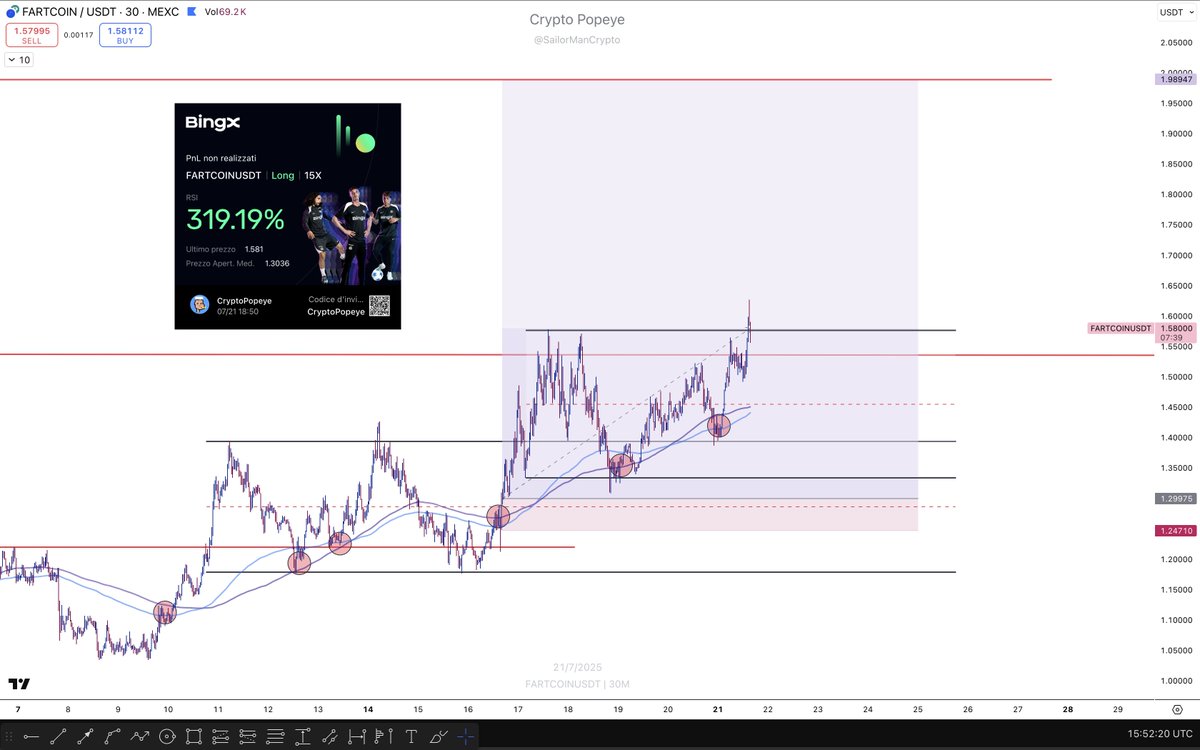Click the QR code on BingX card
The width and height of the screenshot is (1200, 750).
click(378, 305)
